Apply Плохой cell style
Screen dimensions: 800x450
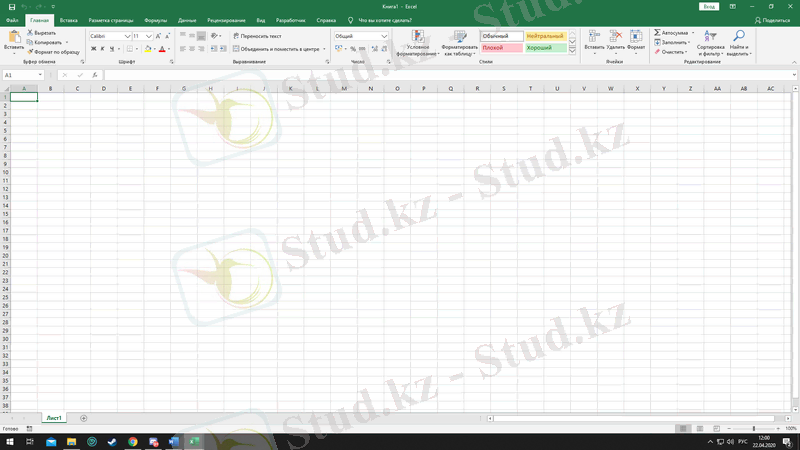pyautogui.click(x=502, y=48)
